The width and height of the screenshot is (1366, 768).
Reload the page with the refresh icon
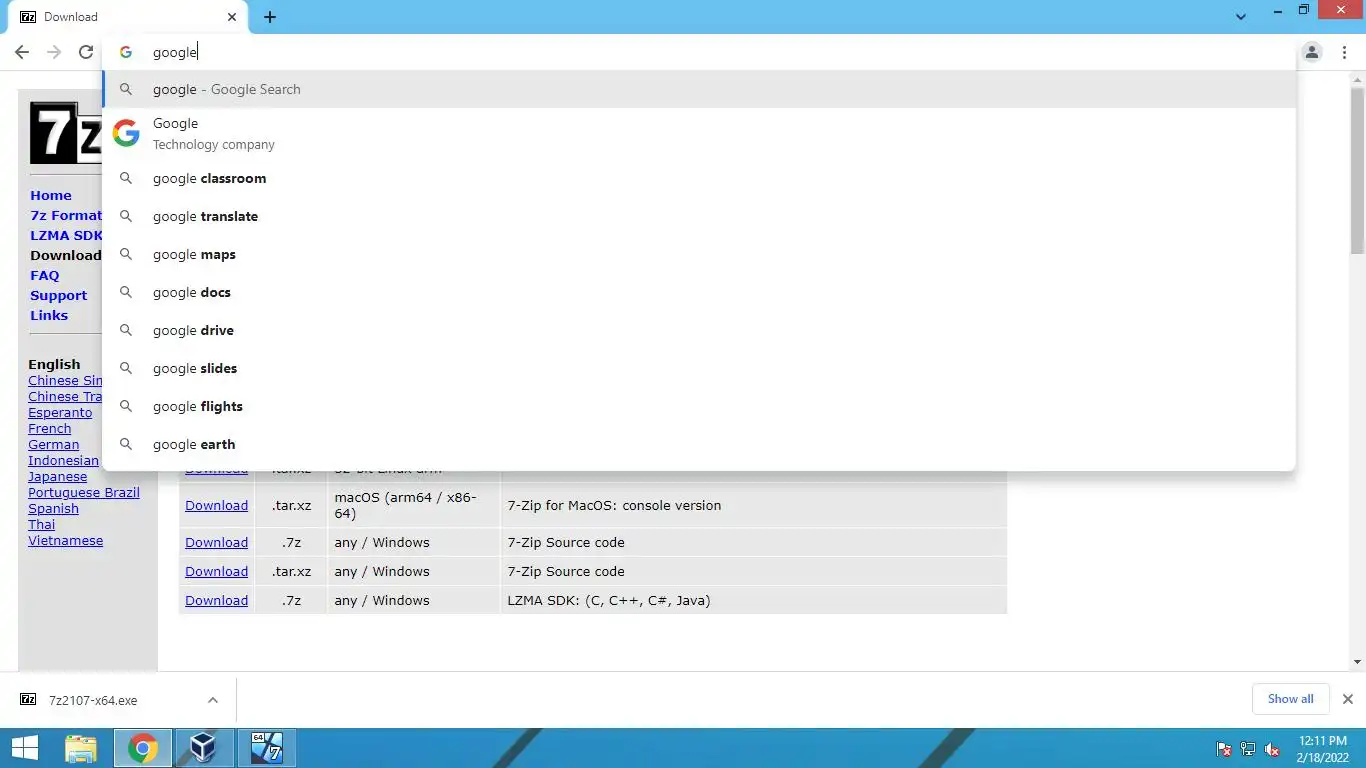click(x=86, y=52)
